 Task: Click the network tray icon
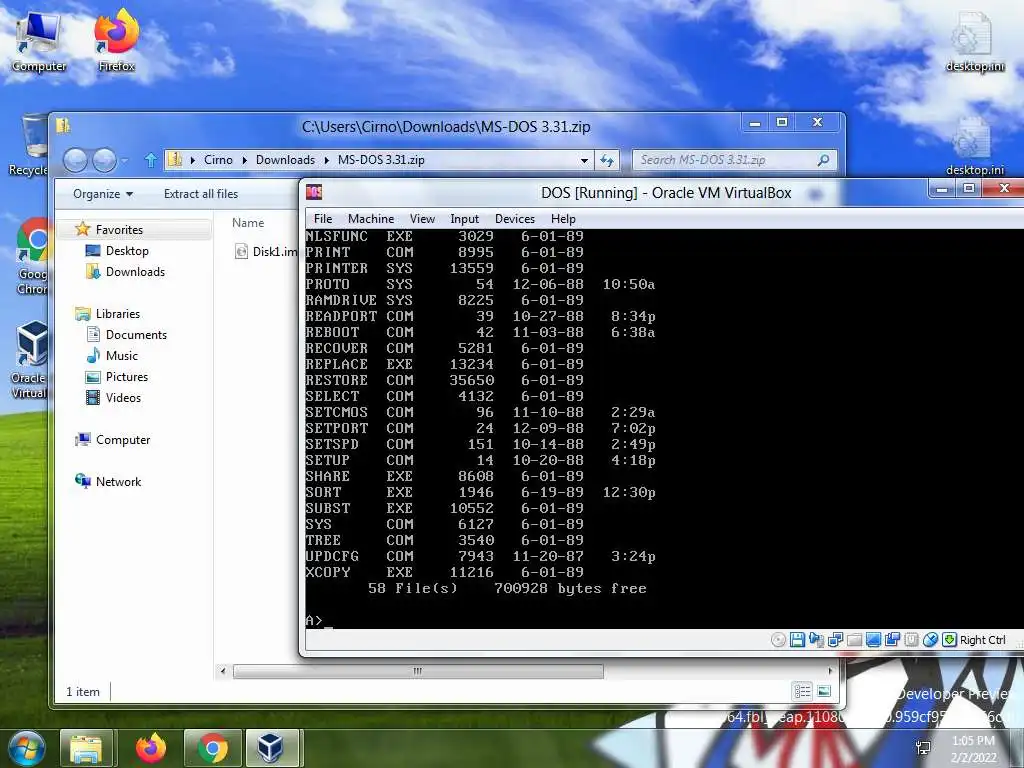click(x=923, y=748)
